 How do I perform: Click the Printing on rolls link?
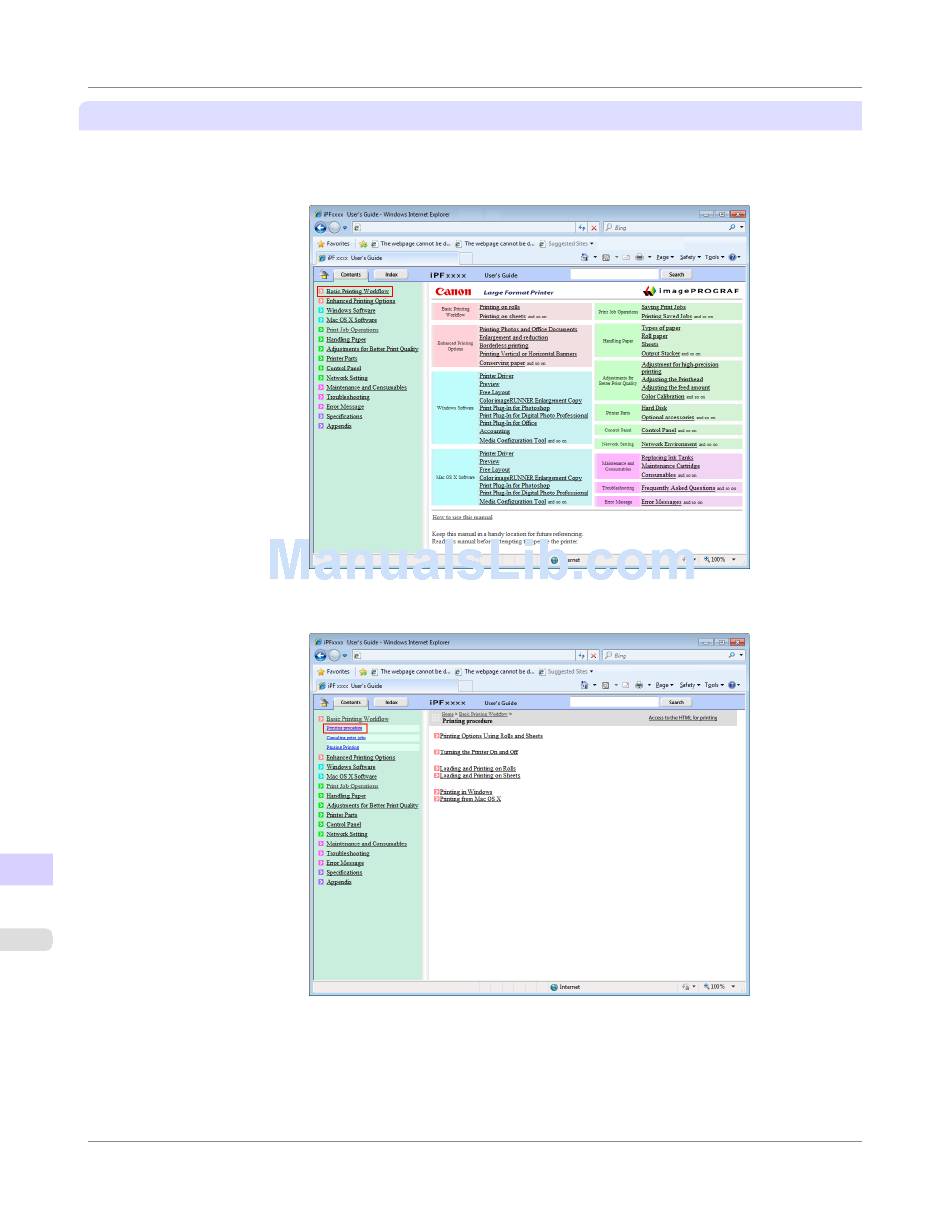[499, 308]
